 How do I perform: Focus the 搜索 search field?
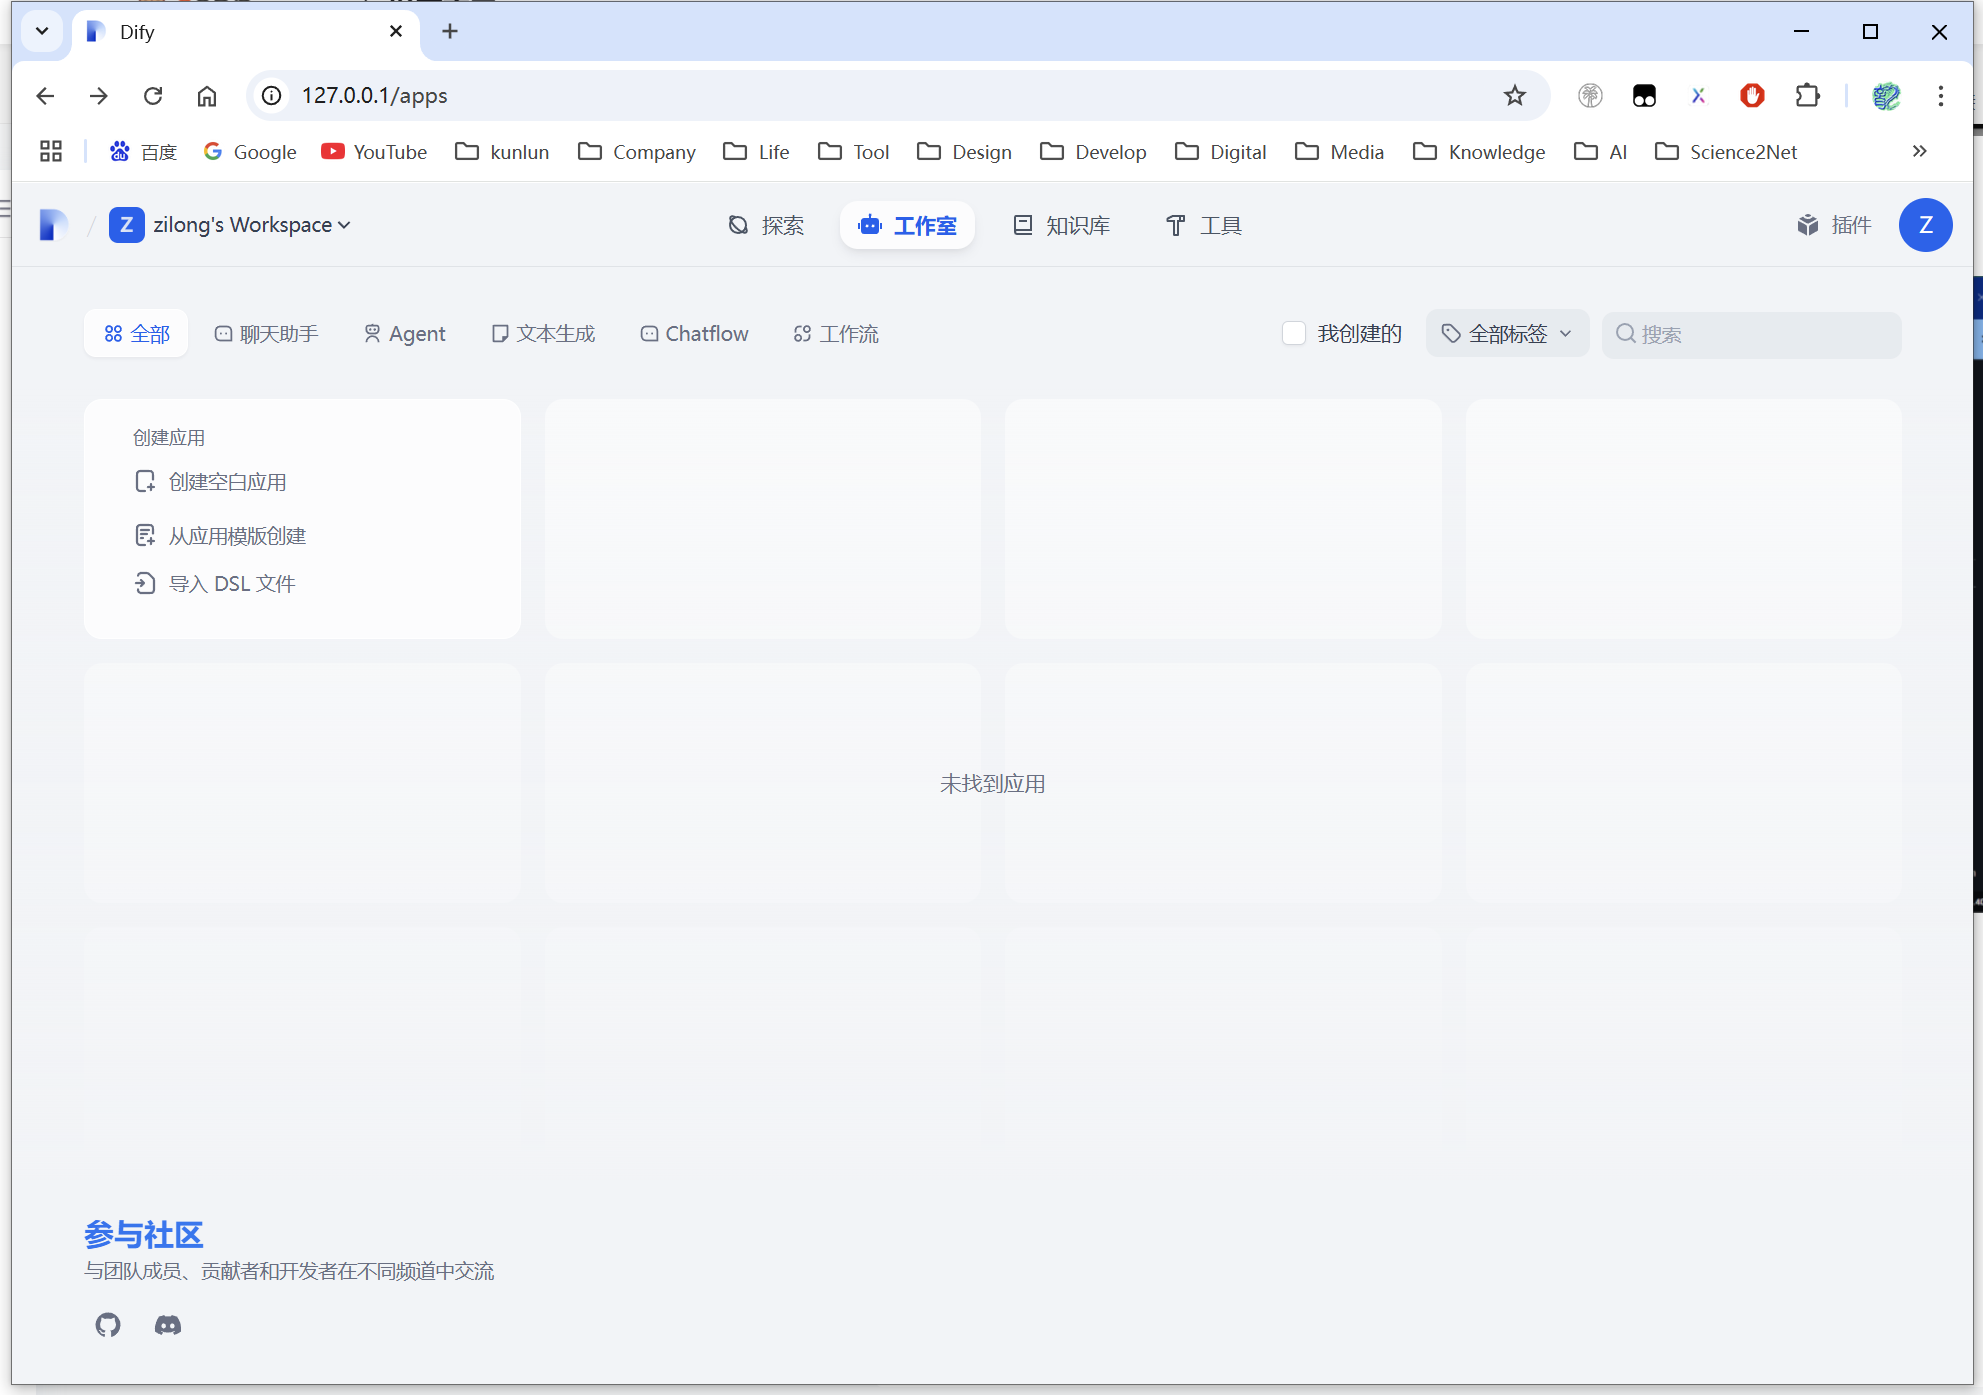pyautogui.click(x=1765, y=335)
